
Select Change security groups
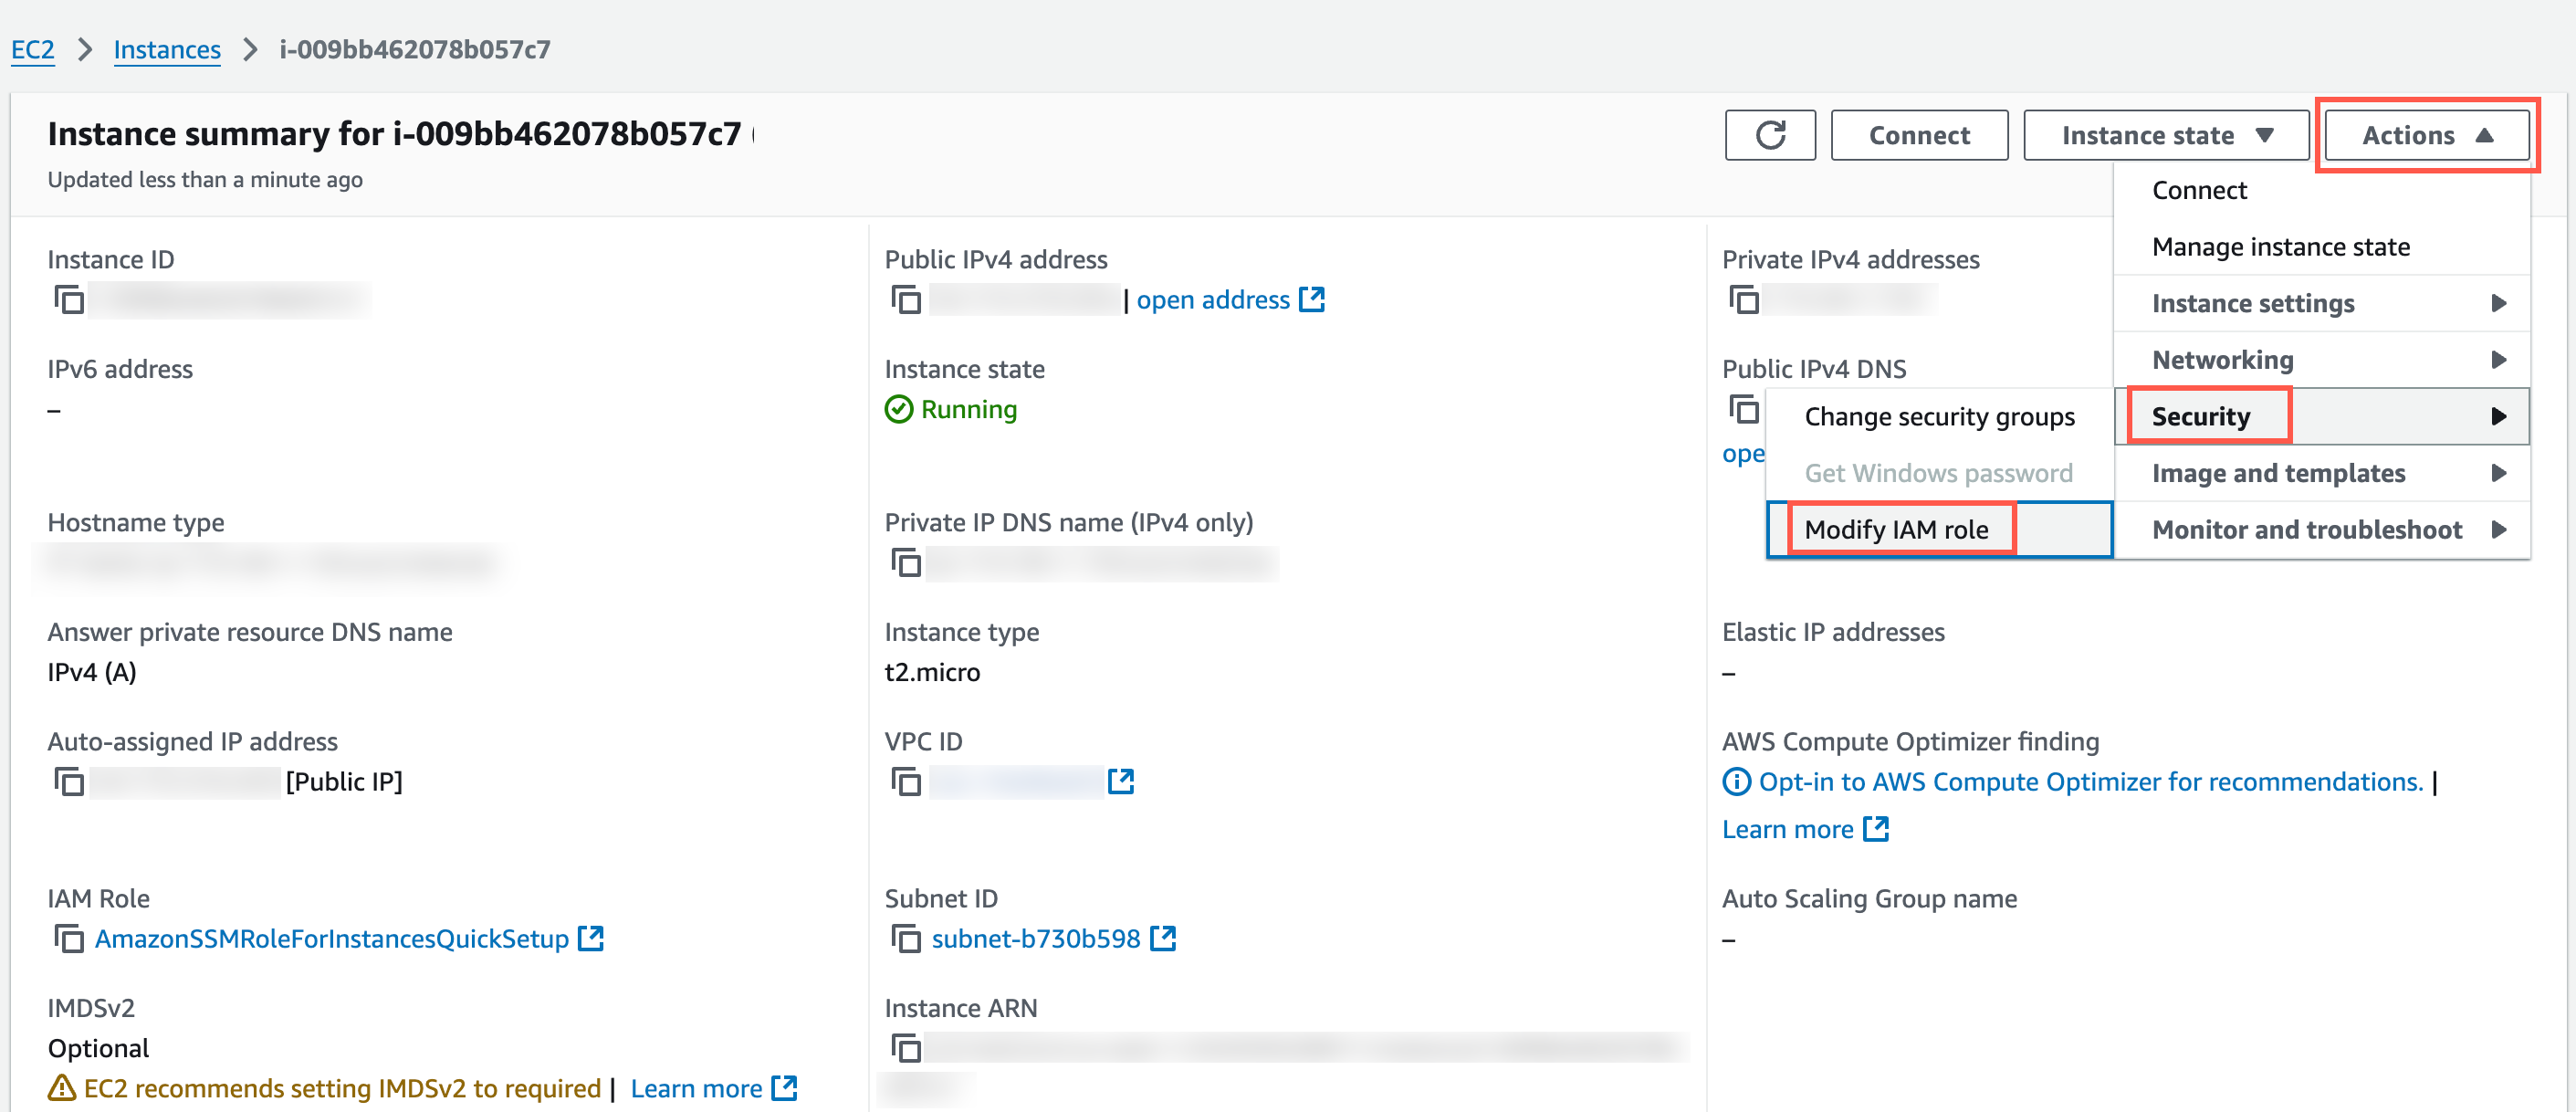tap(1939, 416)
